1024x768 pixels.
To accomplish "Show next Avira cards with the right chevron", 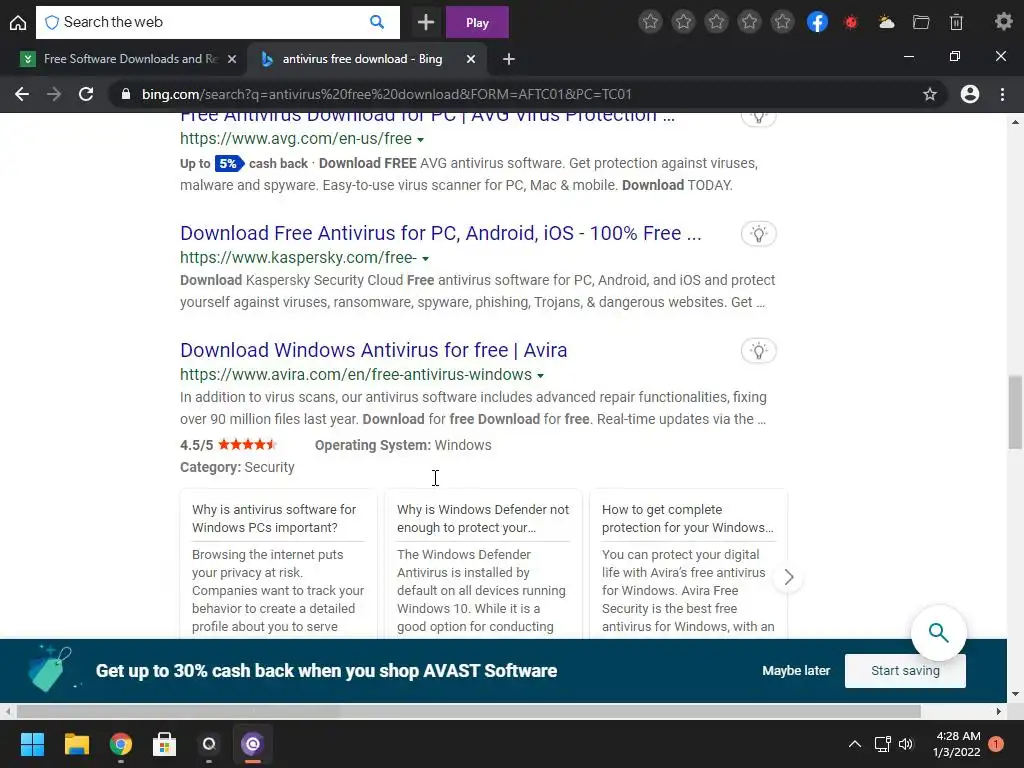I will click(x=788, y=577).
